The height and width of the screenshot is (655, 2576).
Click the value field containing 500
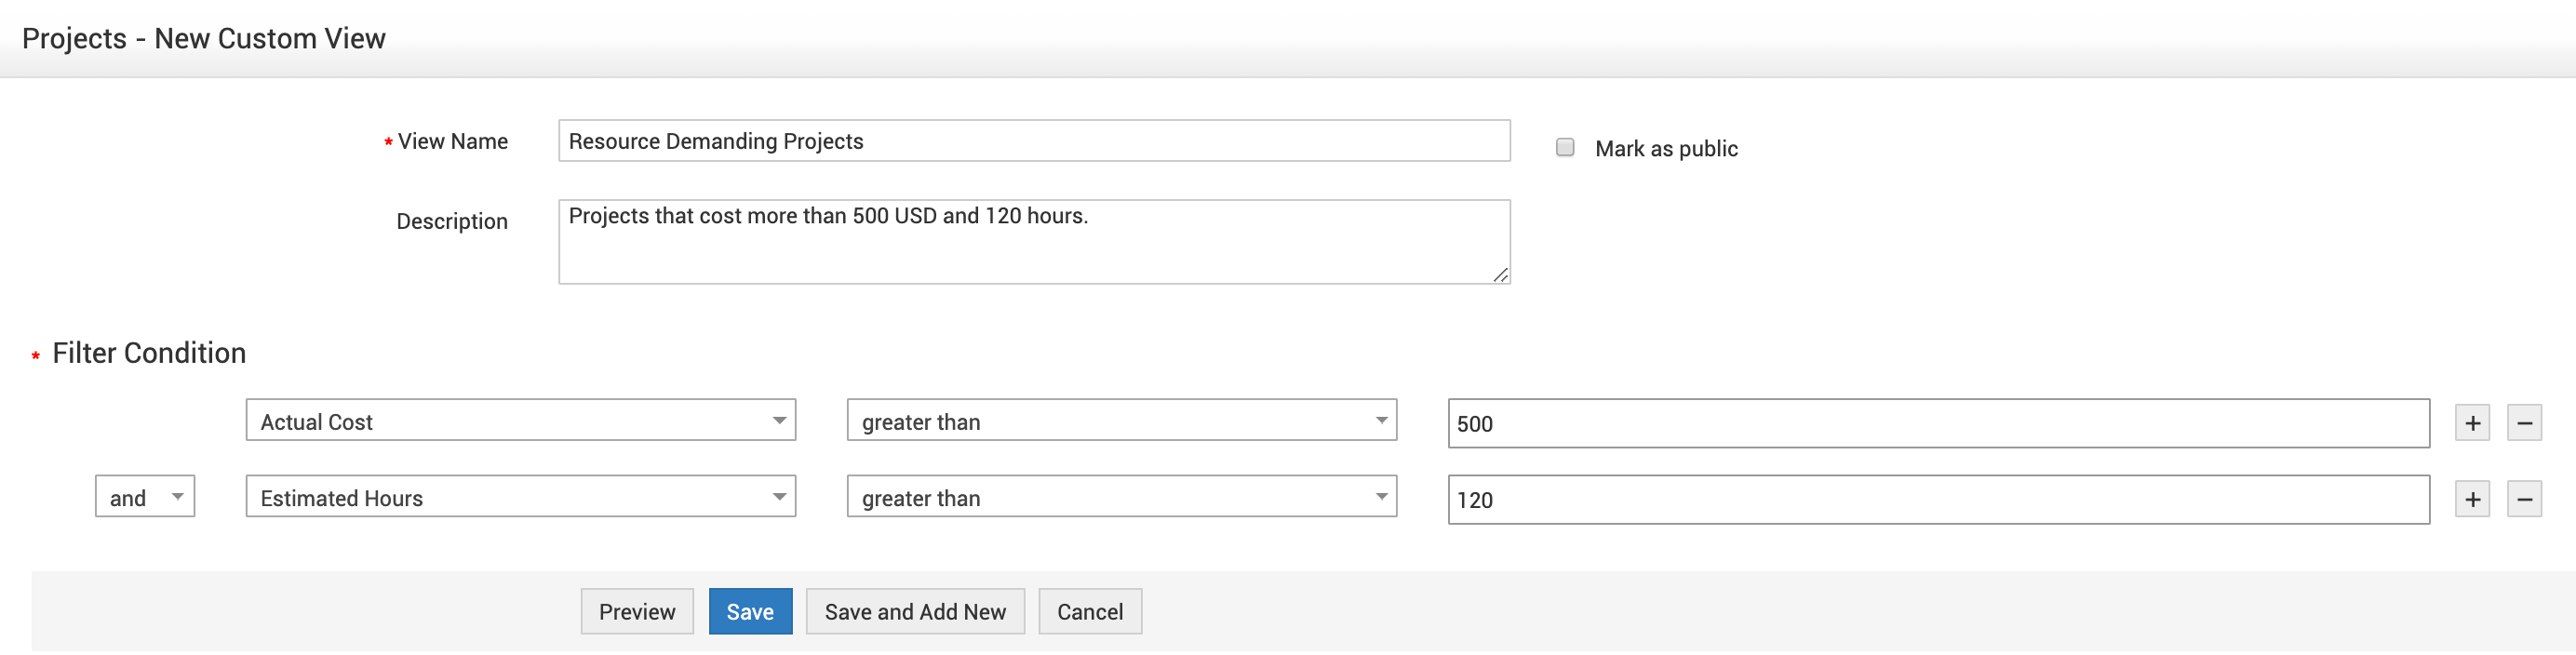click(x=1938, y=424)
